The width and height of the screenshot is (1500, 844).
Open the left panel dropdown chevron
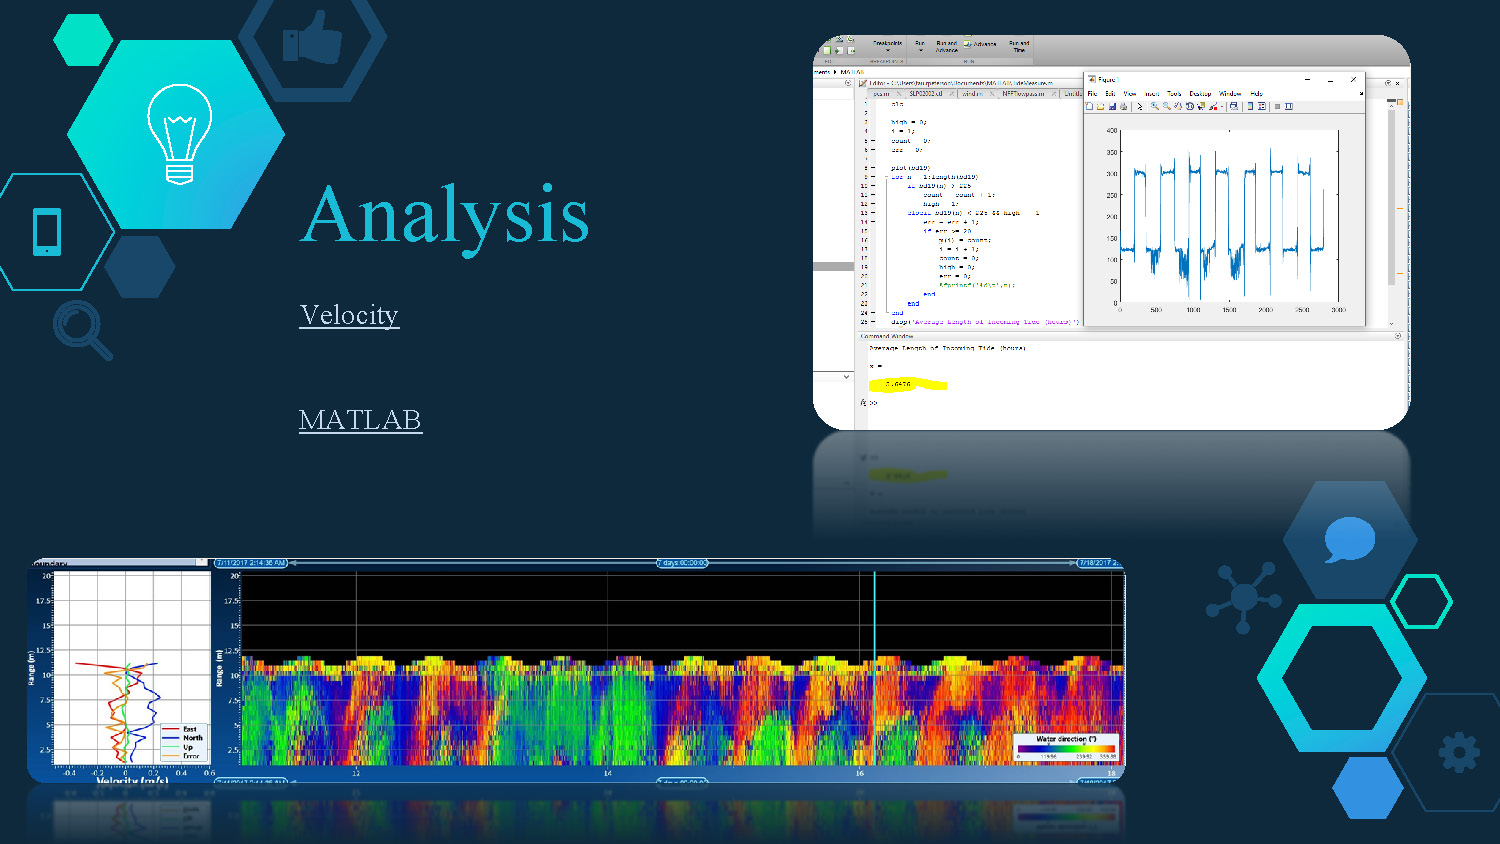(x=846, y=377)
